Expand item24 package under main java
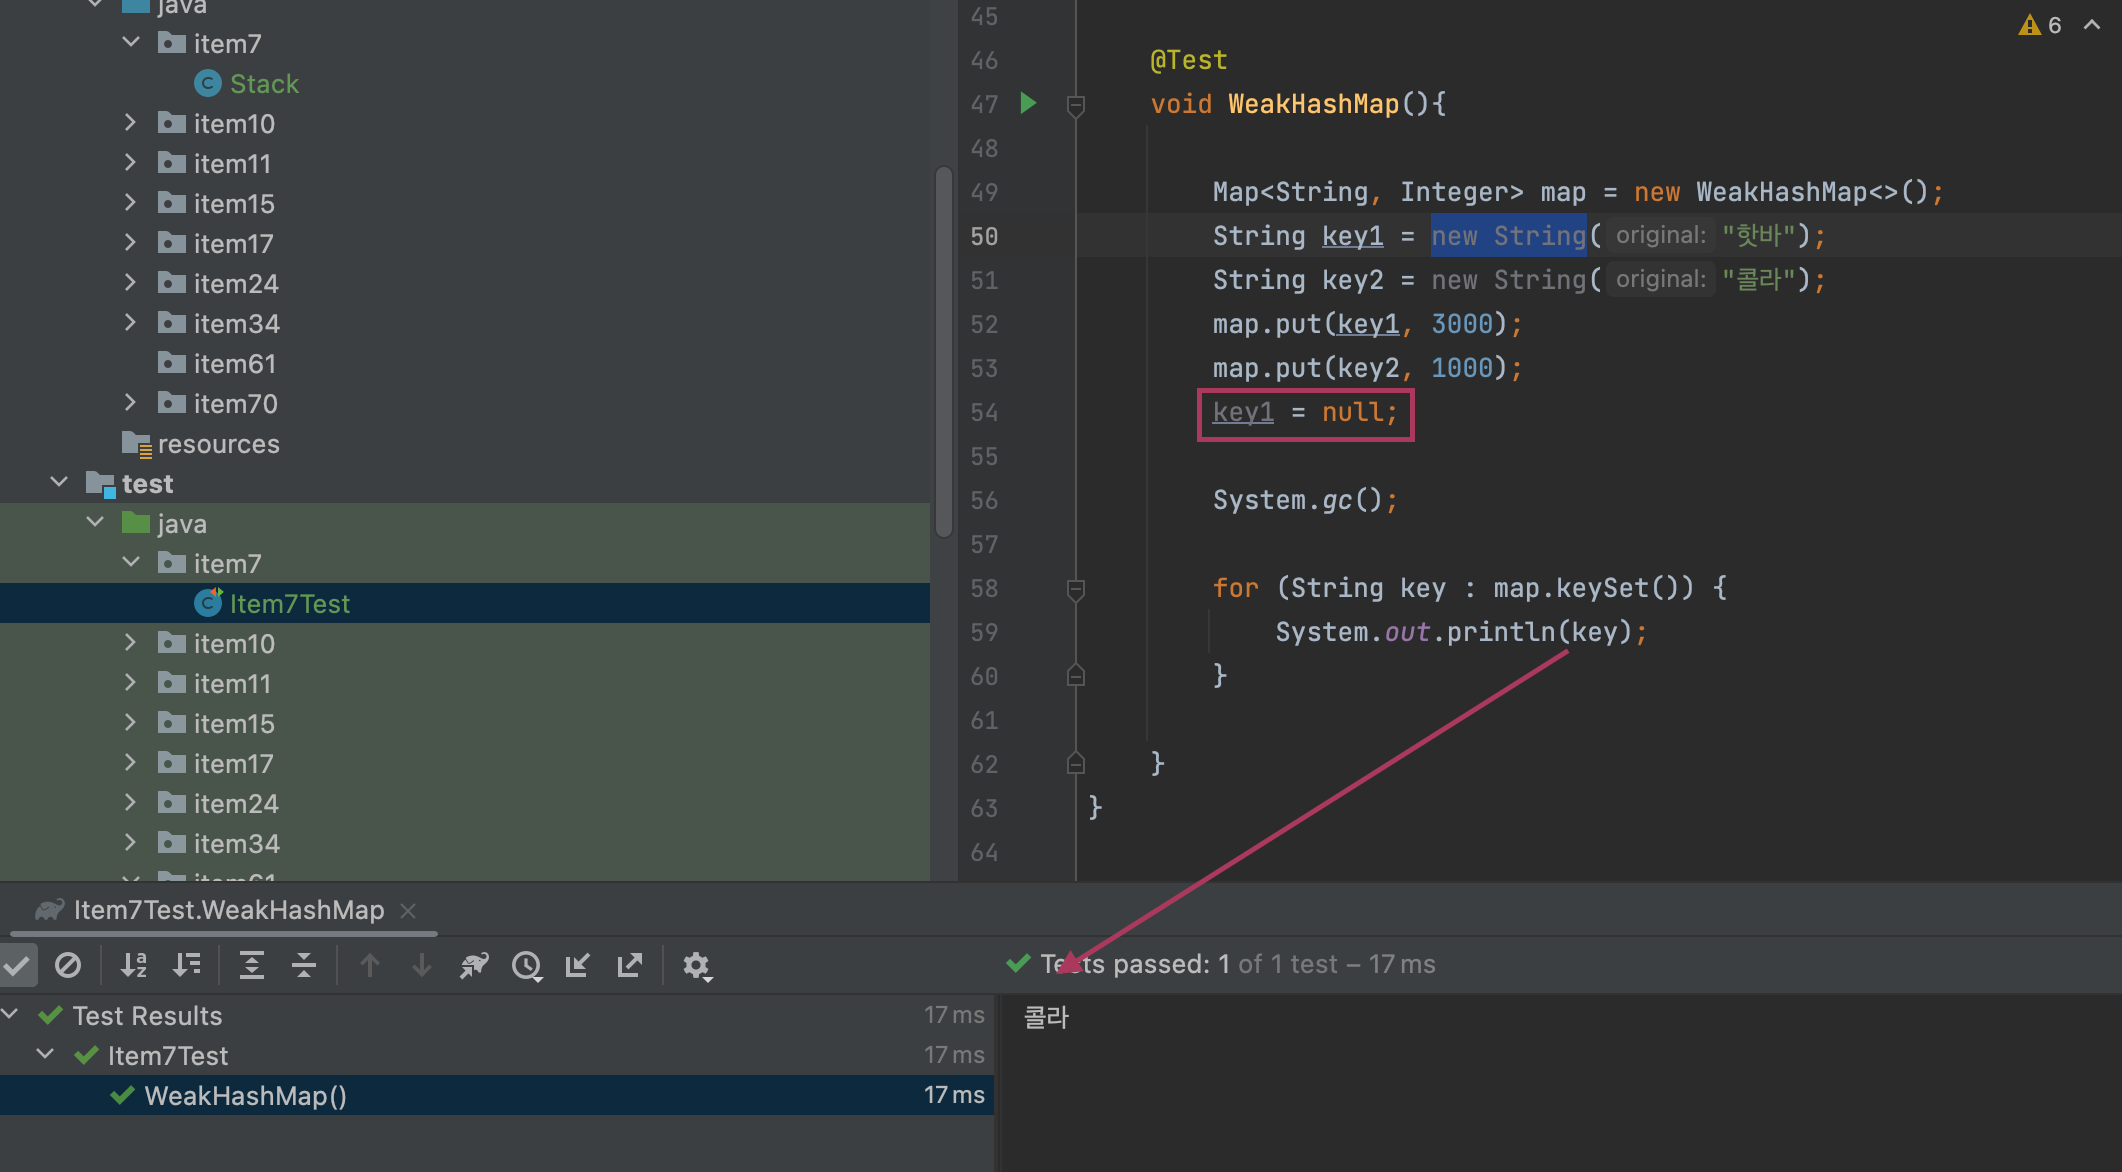The image size is (2122, 1172). point(130,283)
